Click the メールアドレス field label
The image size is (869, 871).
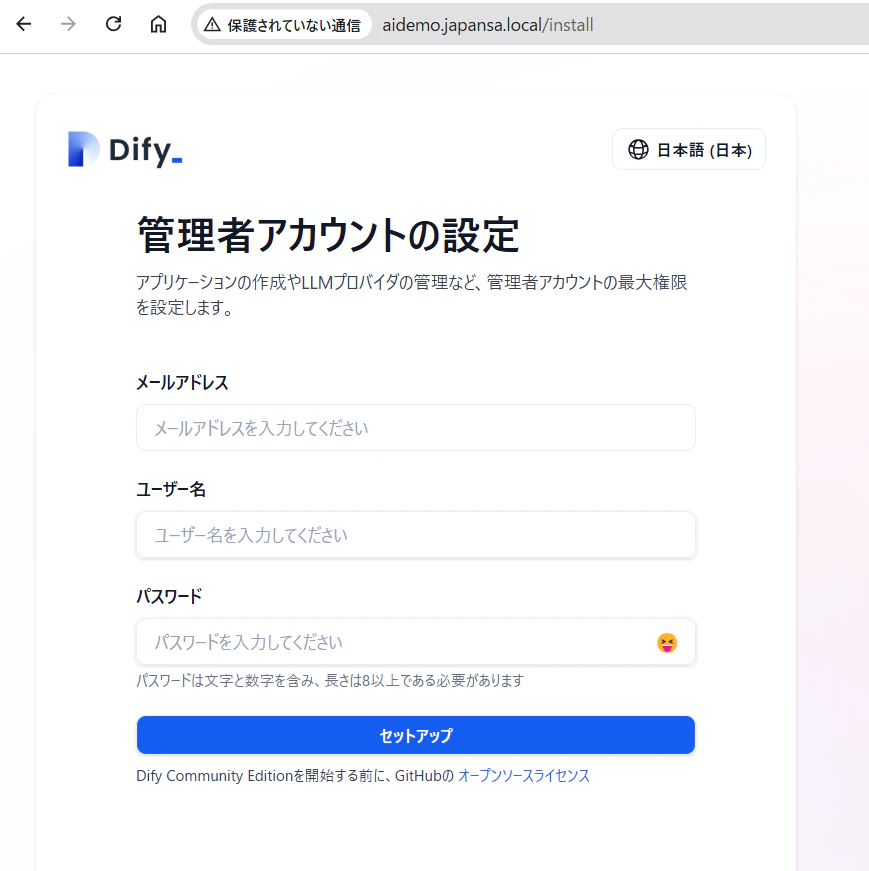click(x=182, y=382)
